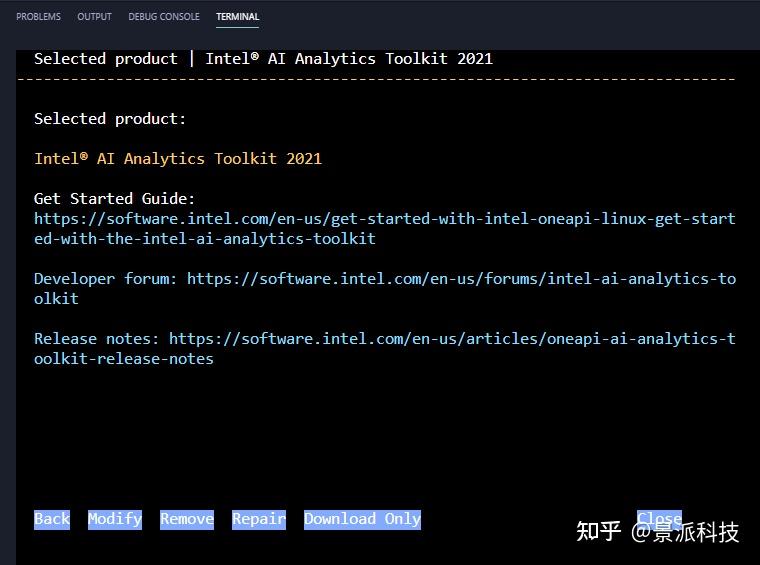760x565 pixels.
Task: Choose the Download Only option
Action: [x=362, y=519]
